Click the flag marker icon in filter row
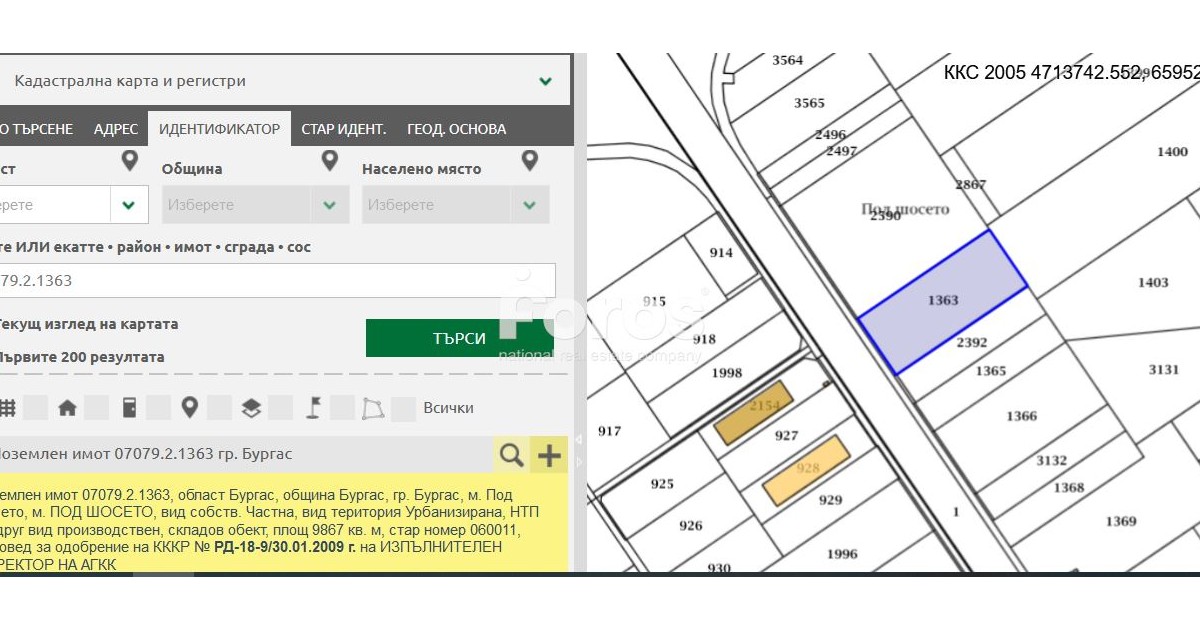 [313, 407]
